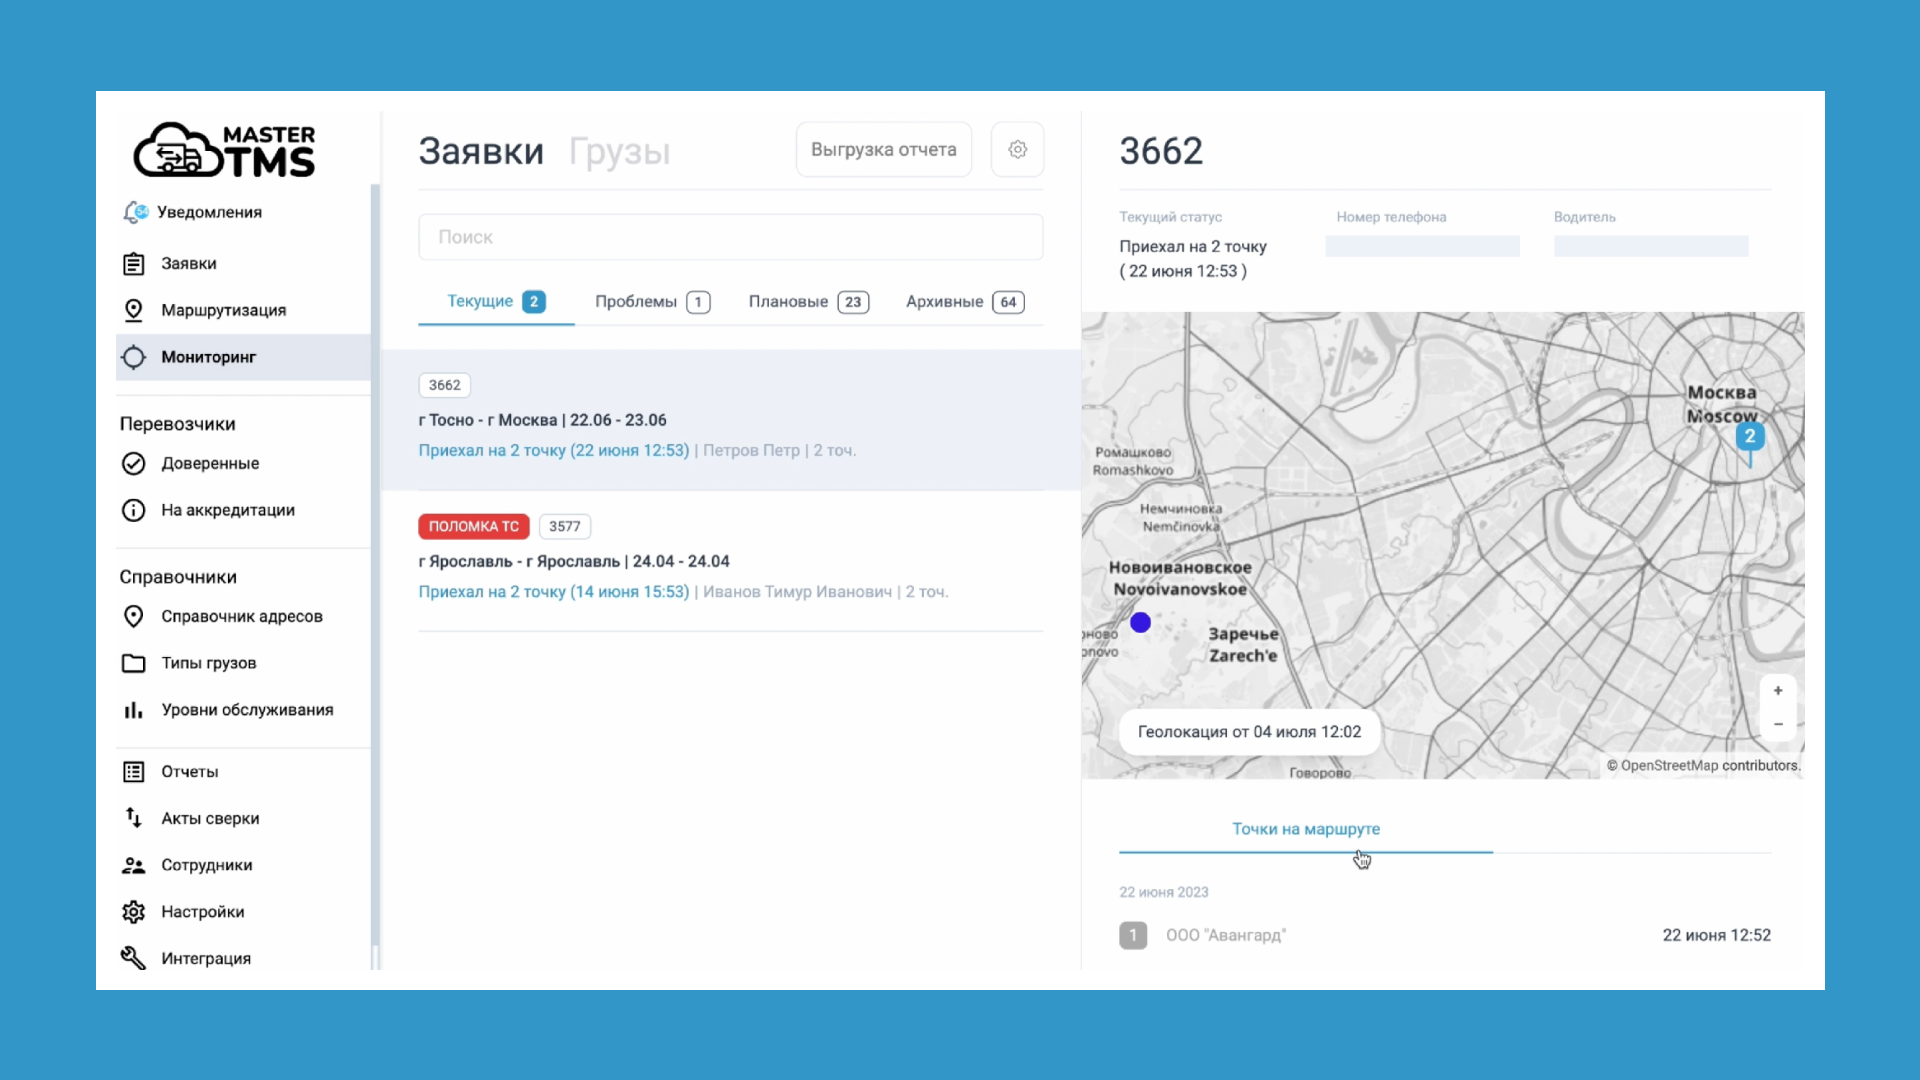Click the Доверенные checkmark icon
Image resolution: width=1920 pixels, height=1080 pixels.
[x=133, y=463]
